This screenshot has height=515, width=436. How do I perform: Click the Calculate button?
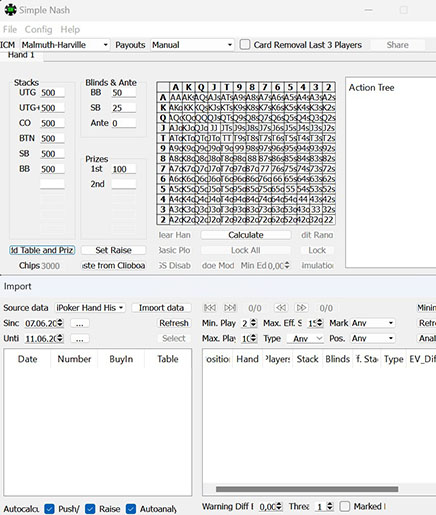246,235
